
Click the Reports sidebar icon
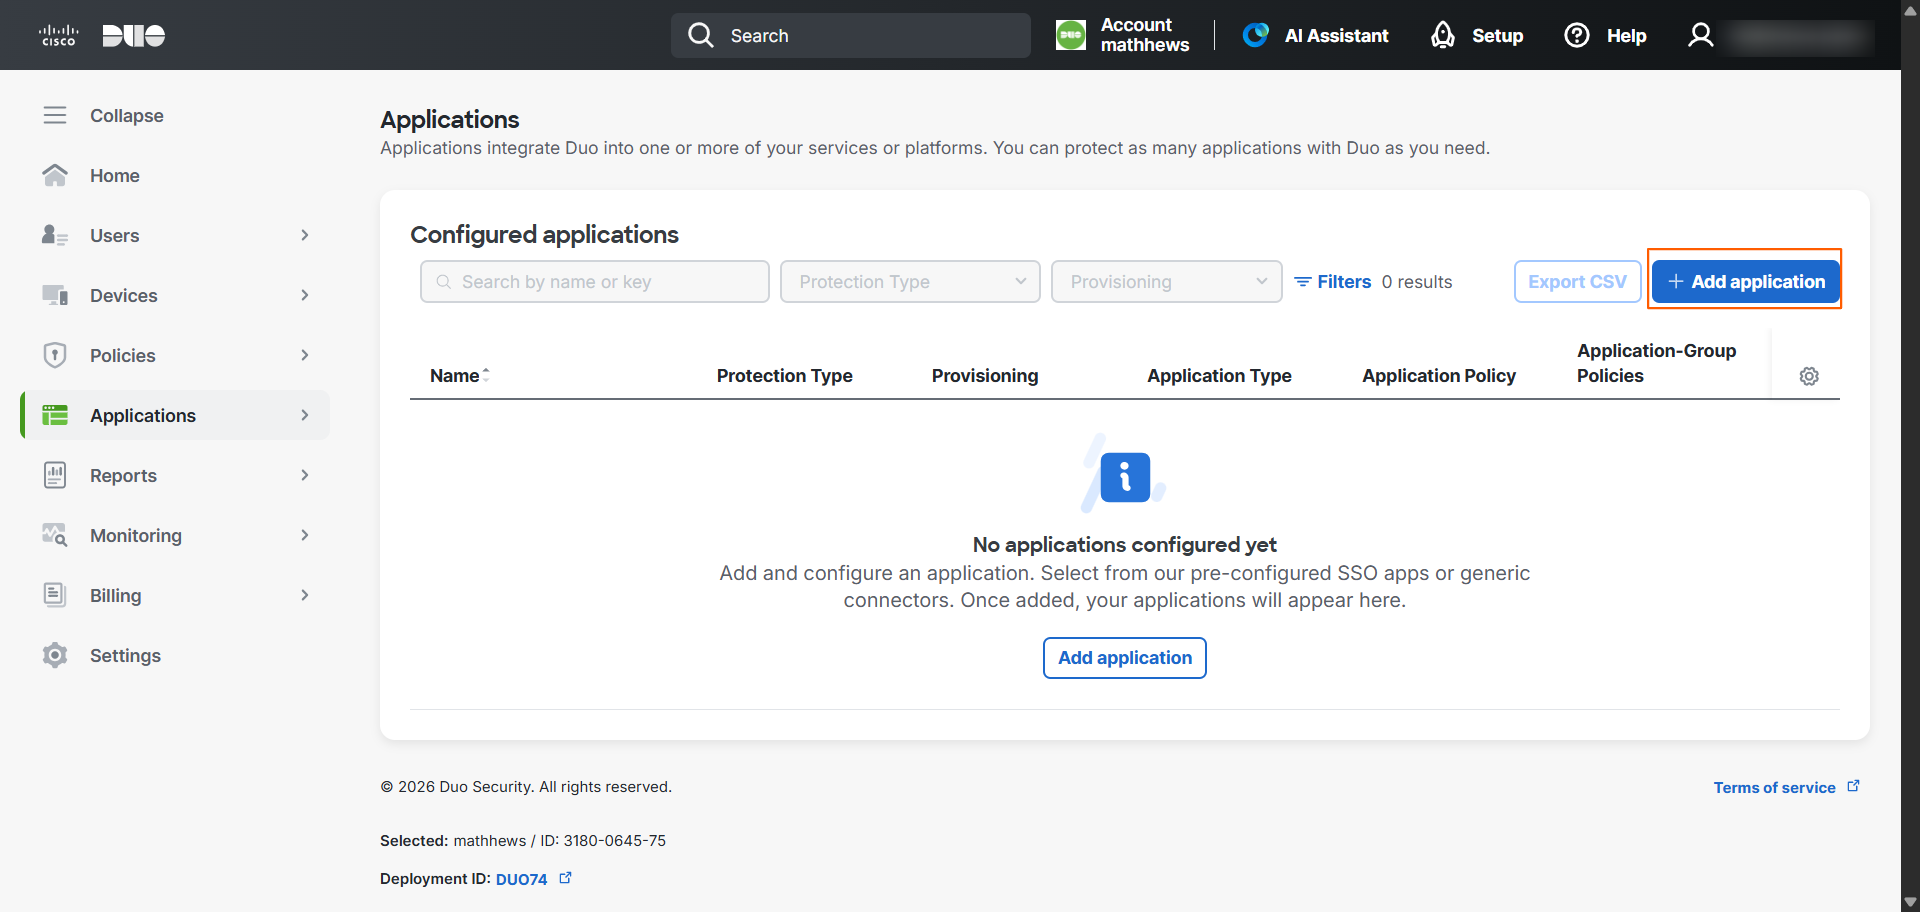point(55,475)
